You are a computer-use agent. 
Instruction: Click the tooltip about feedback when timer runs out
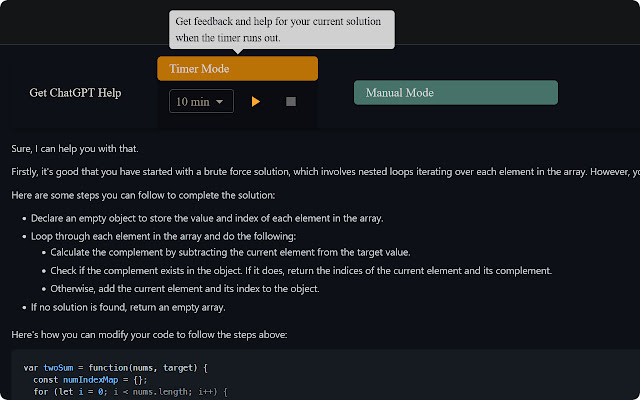coord(282,29)
